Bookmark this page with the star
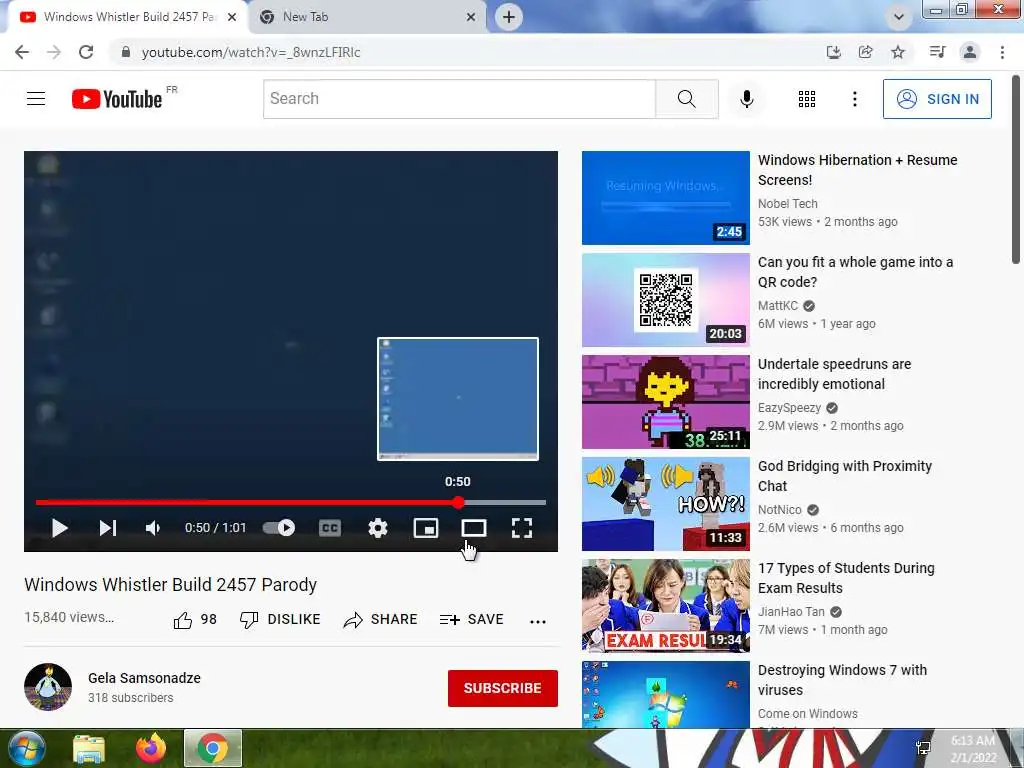This screenshot has width=1024, height=768. pyautogui.click(x=898, y=52)
